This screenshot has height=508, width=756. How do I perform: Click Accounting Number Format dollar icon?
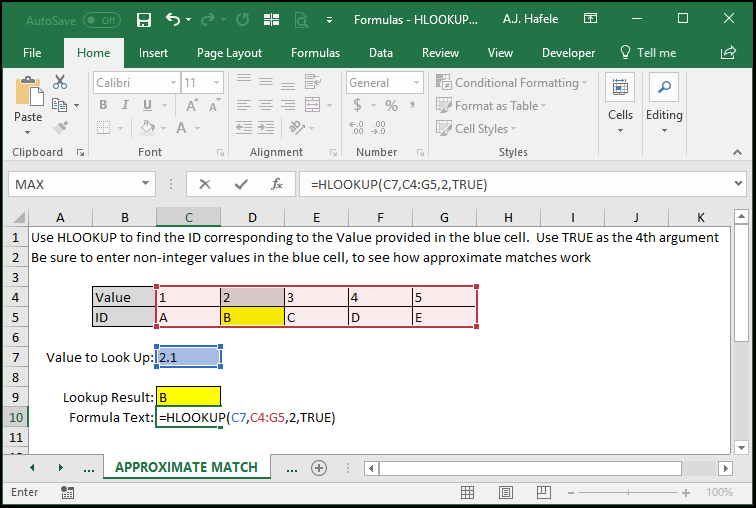click(357, 105)
